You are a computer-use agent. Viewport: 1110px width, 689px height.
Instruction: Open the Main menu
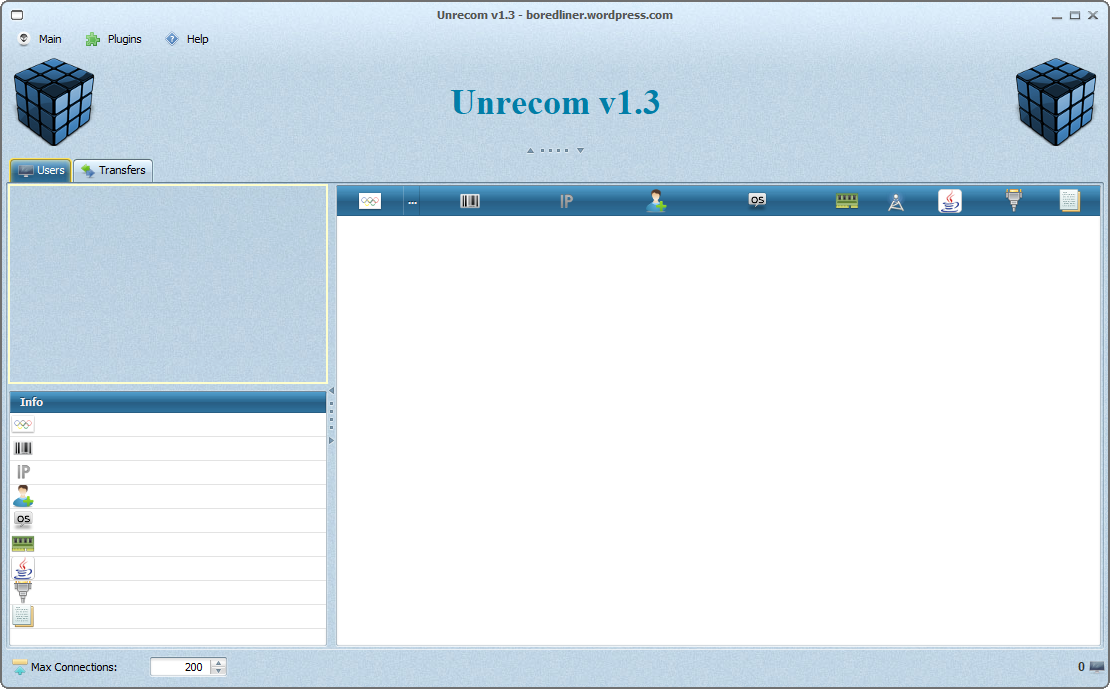[x=40, y=39]
